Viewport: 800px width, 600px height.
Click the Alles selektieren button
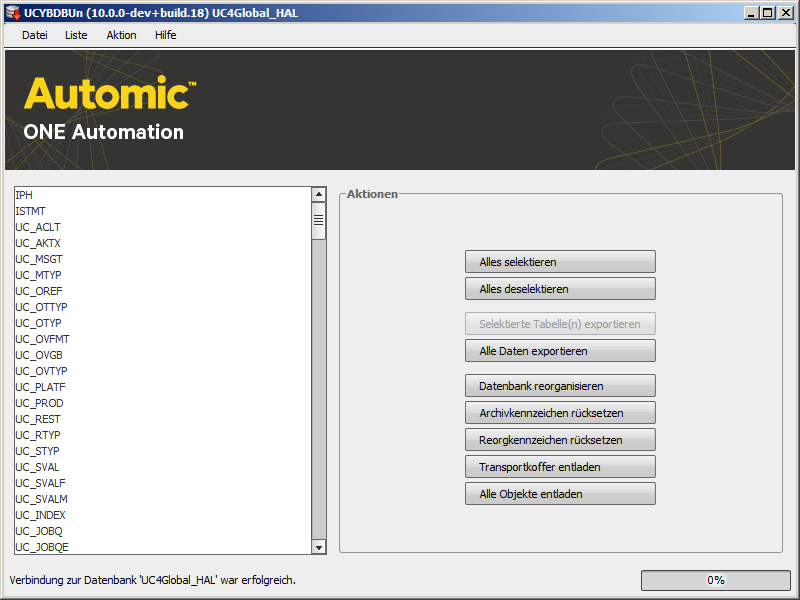pyautogui.click(x=560, y=262)
